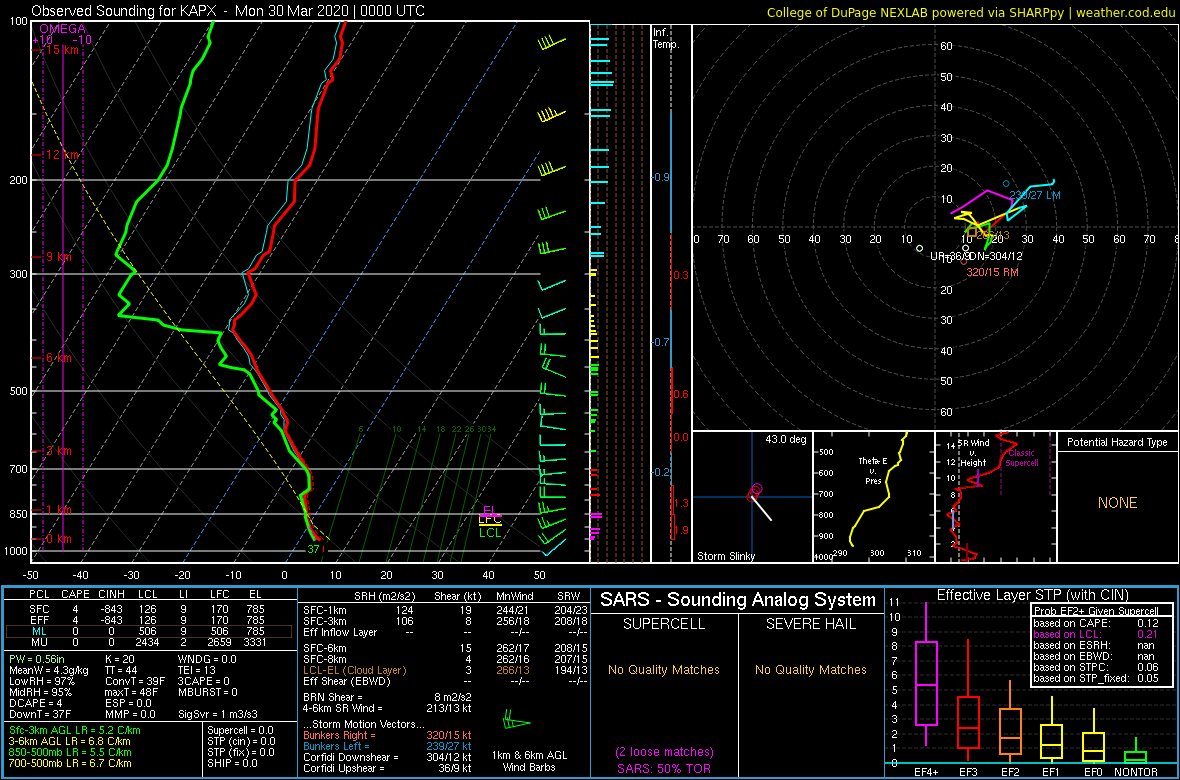This screenshot has height=780, width=1180.
Task: Click the 850 pressure level label
Action: (17, 514)
